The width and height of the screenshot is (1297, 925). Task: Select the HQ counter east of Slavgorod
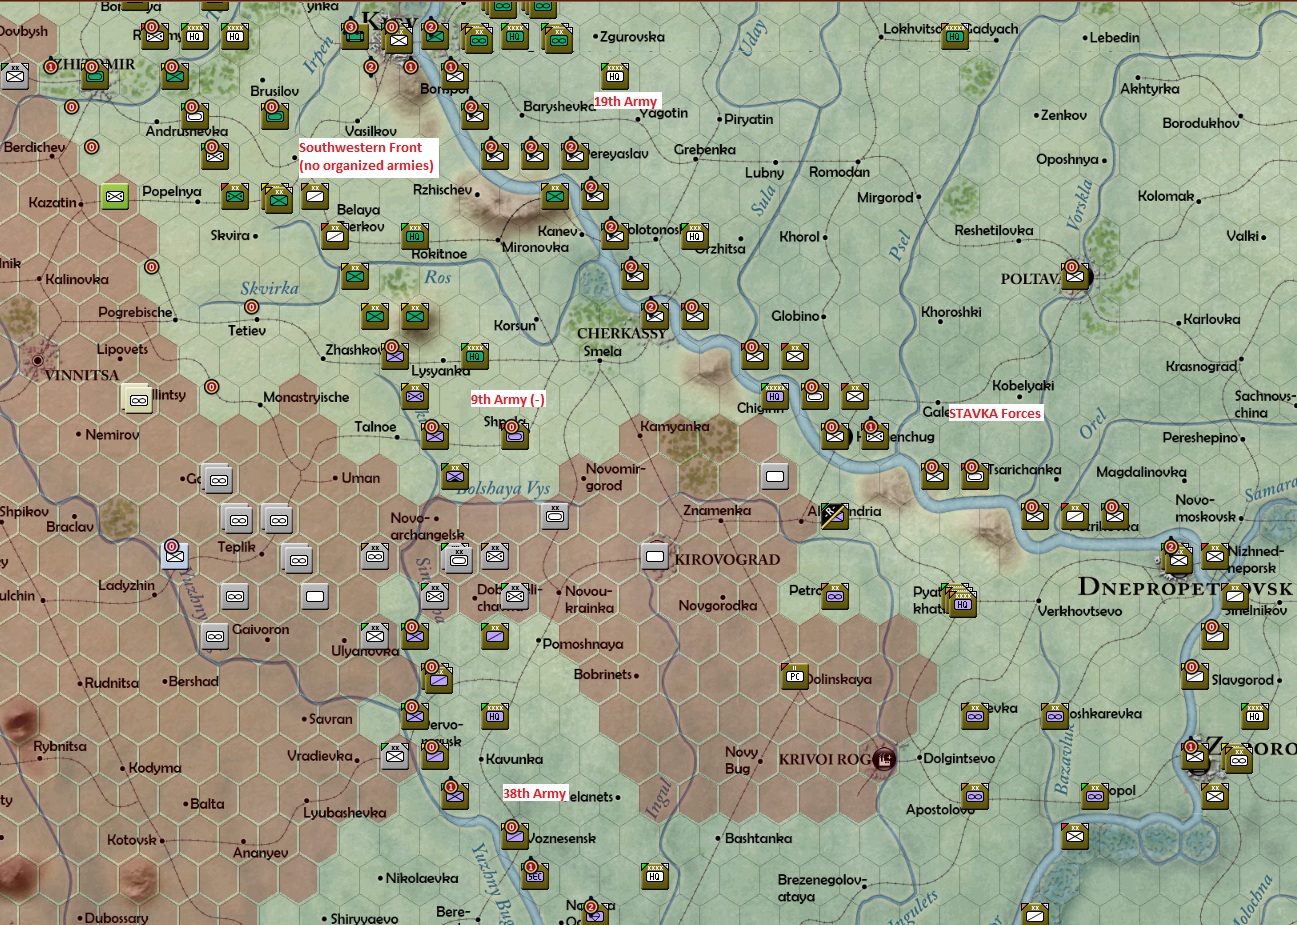(1255, 716)
